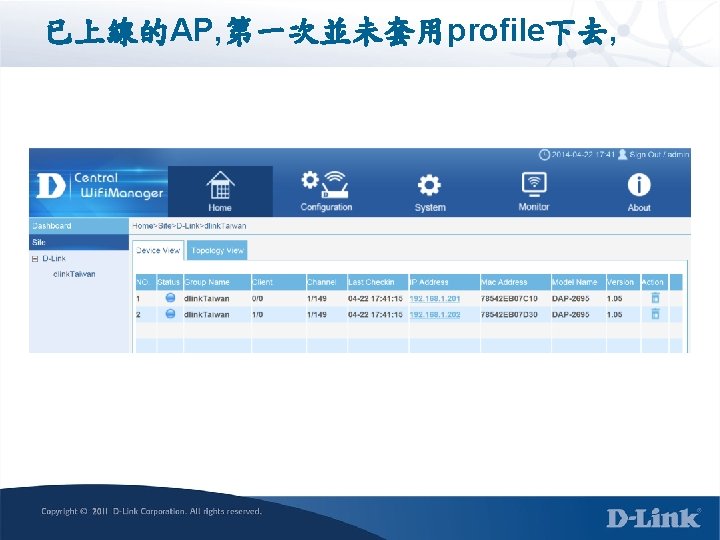Image resolution: width=720 pixels, height=540 pixels.
Task: Click the D-Link Central WiFiManager logo
Action: pos(100,186)
